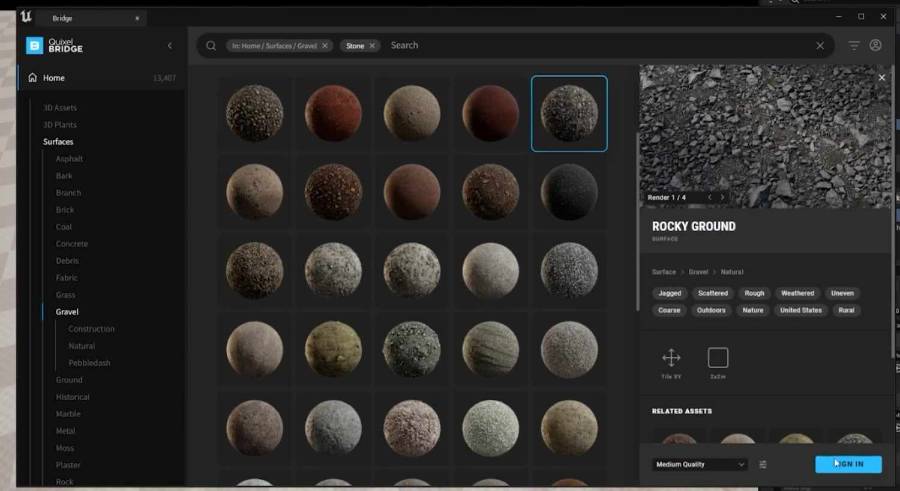Remove the Stone search filter tag
Image resolution: width=900 pixels, height=491 pixels.
click(372, 45)
